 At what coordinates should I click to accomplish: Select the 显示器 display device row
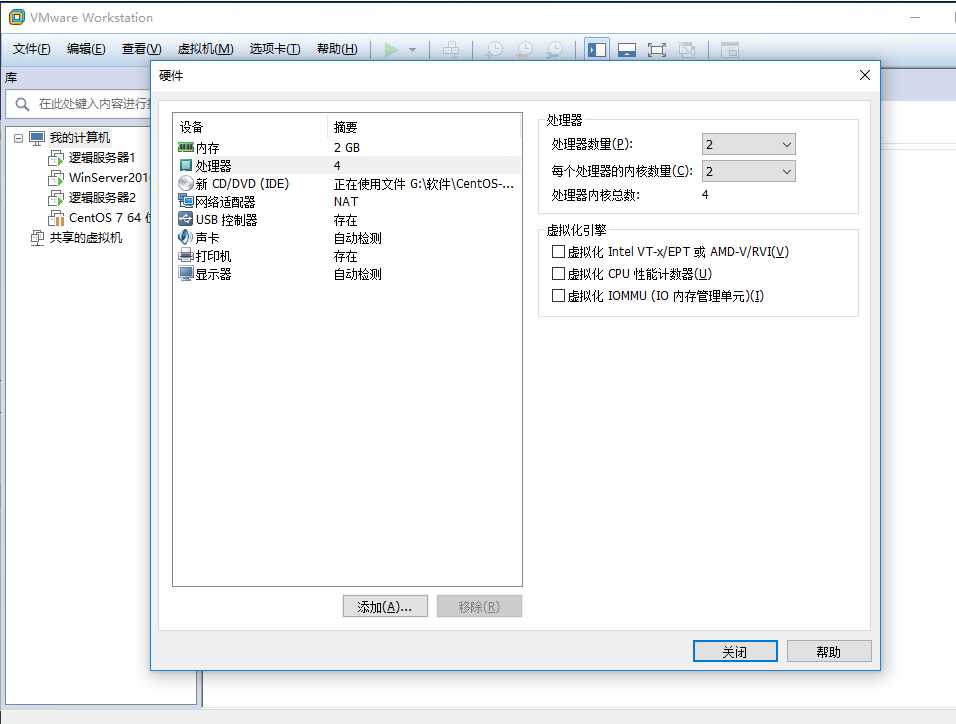[x=348, y=274]
